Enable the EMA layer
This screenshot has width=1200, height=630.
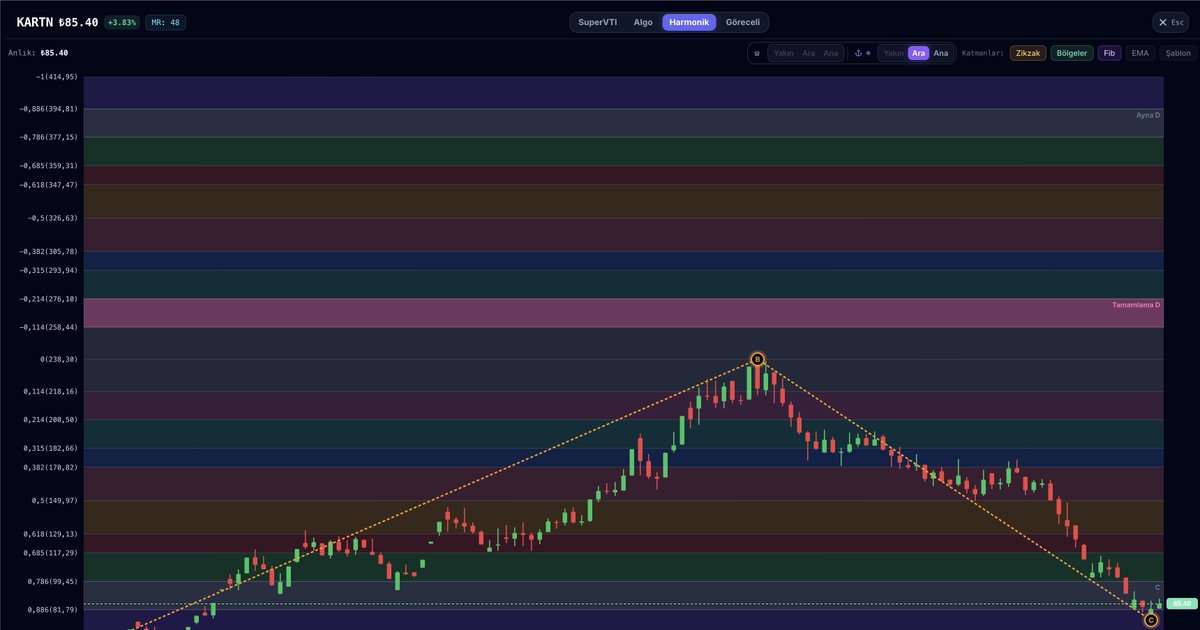pyautogui.click(x=1140, y=53)
